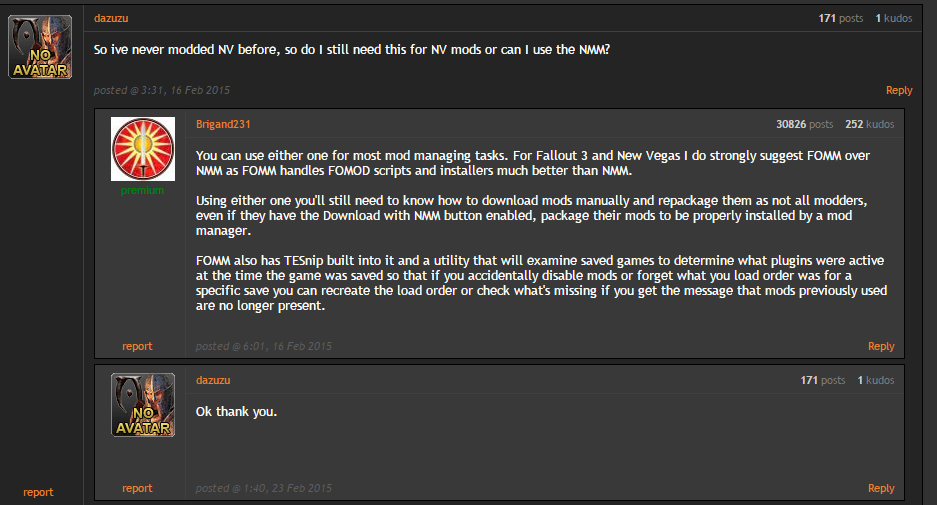The image size is (937, 505).
Task: Open dazuzu's profile from the top post username
Action: click(x=111, y=18)
